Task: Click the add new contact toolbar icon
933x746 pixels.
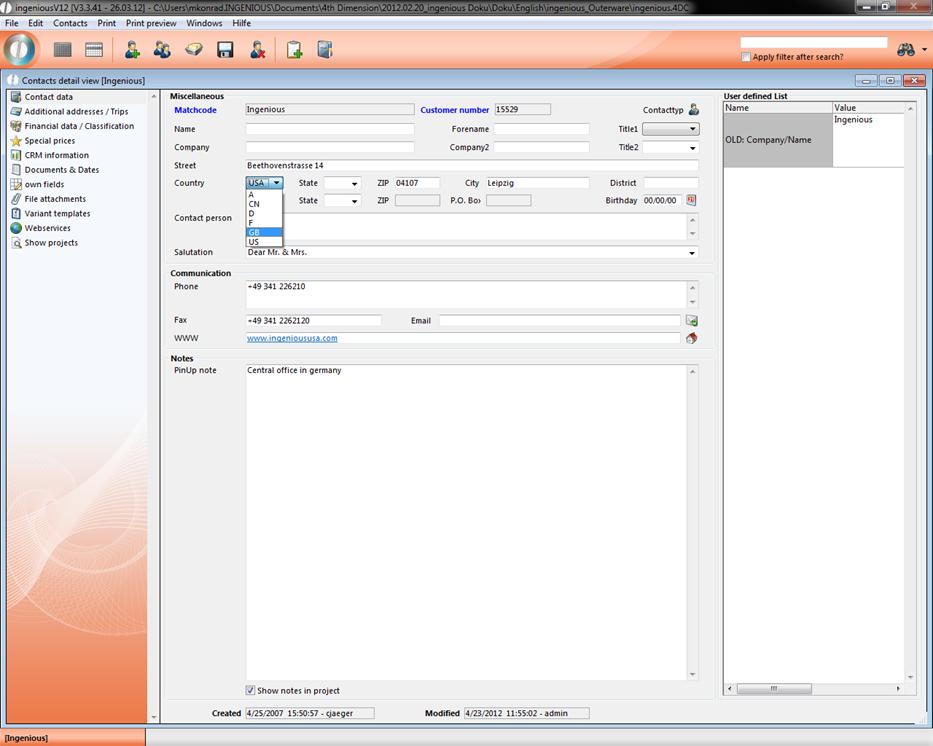Action: click(x=131, y=50)
